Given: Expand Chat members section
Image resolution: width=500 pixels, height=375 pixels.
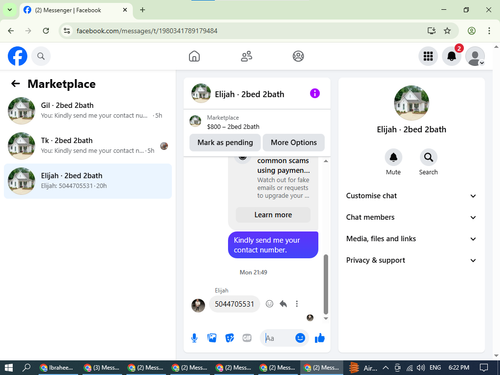Looking at the screenshot, I should [411, 217].
